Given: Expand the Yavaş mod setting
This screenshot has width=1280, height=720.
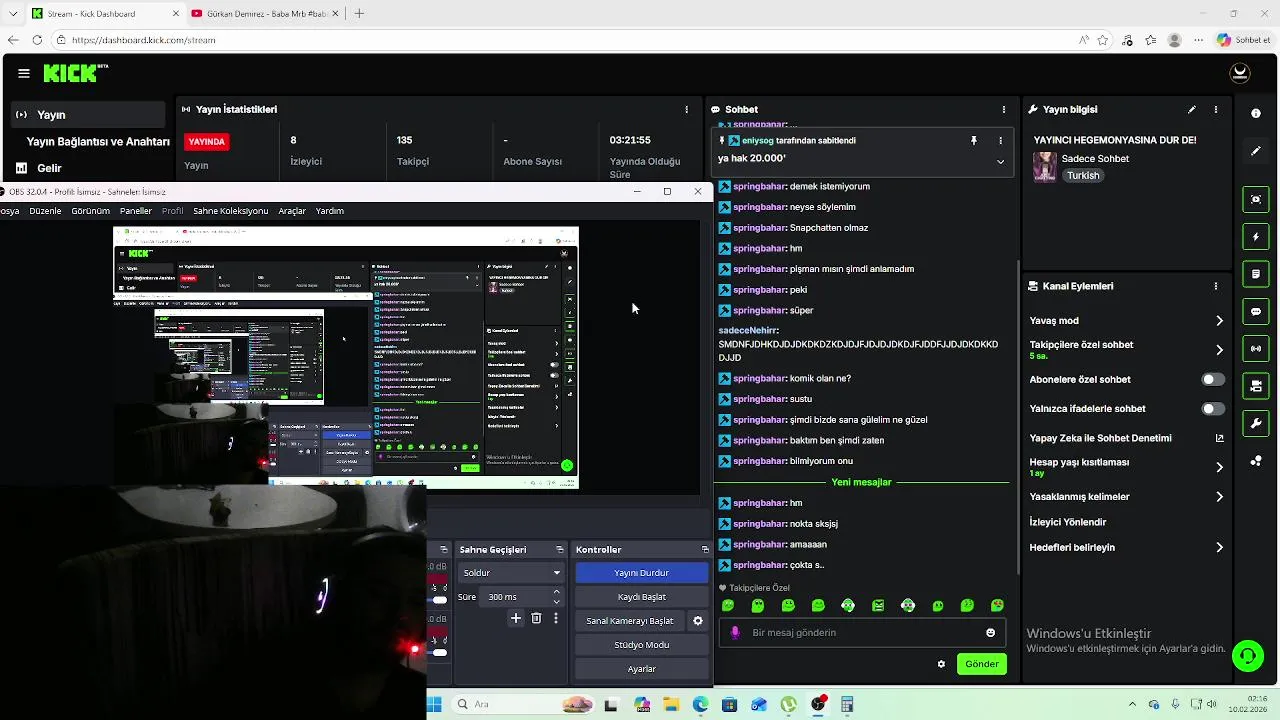Looking at the screenshot, I should pos(1219,321).
